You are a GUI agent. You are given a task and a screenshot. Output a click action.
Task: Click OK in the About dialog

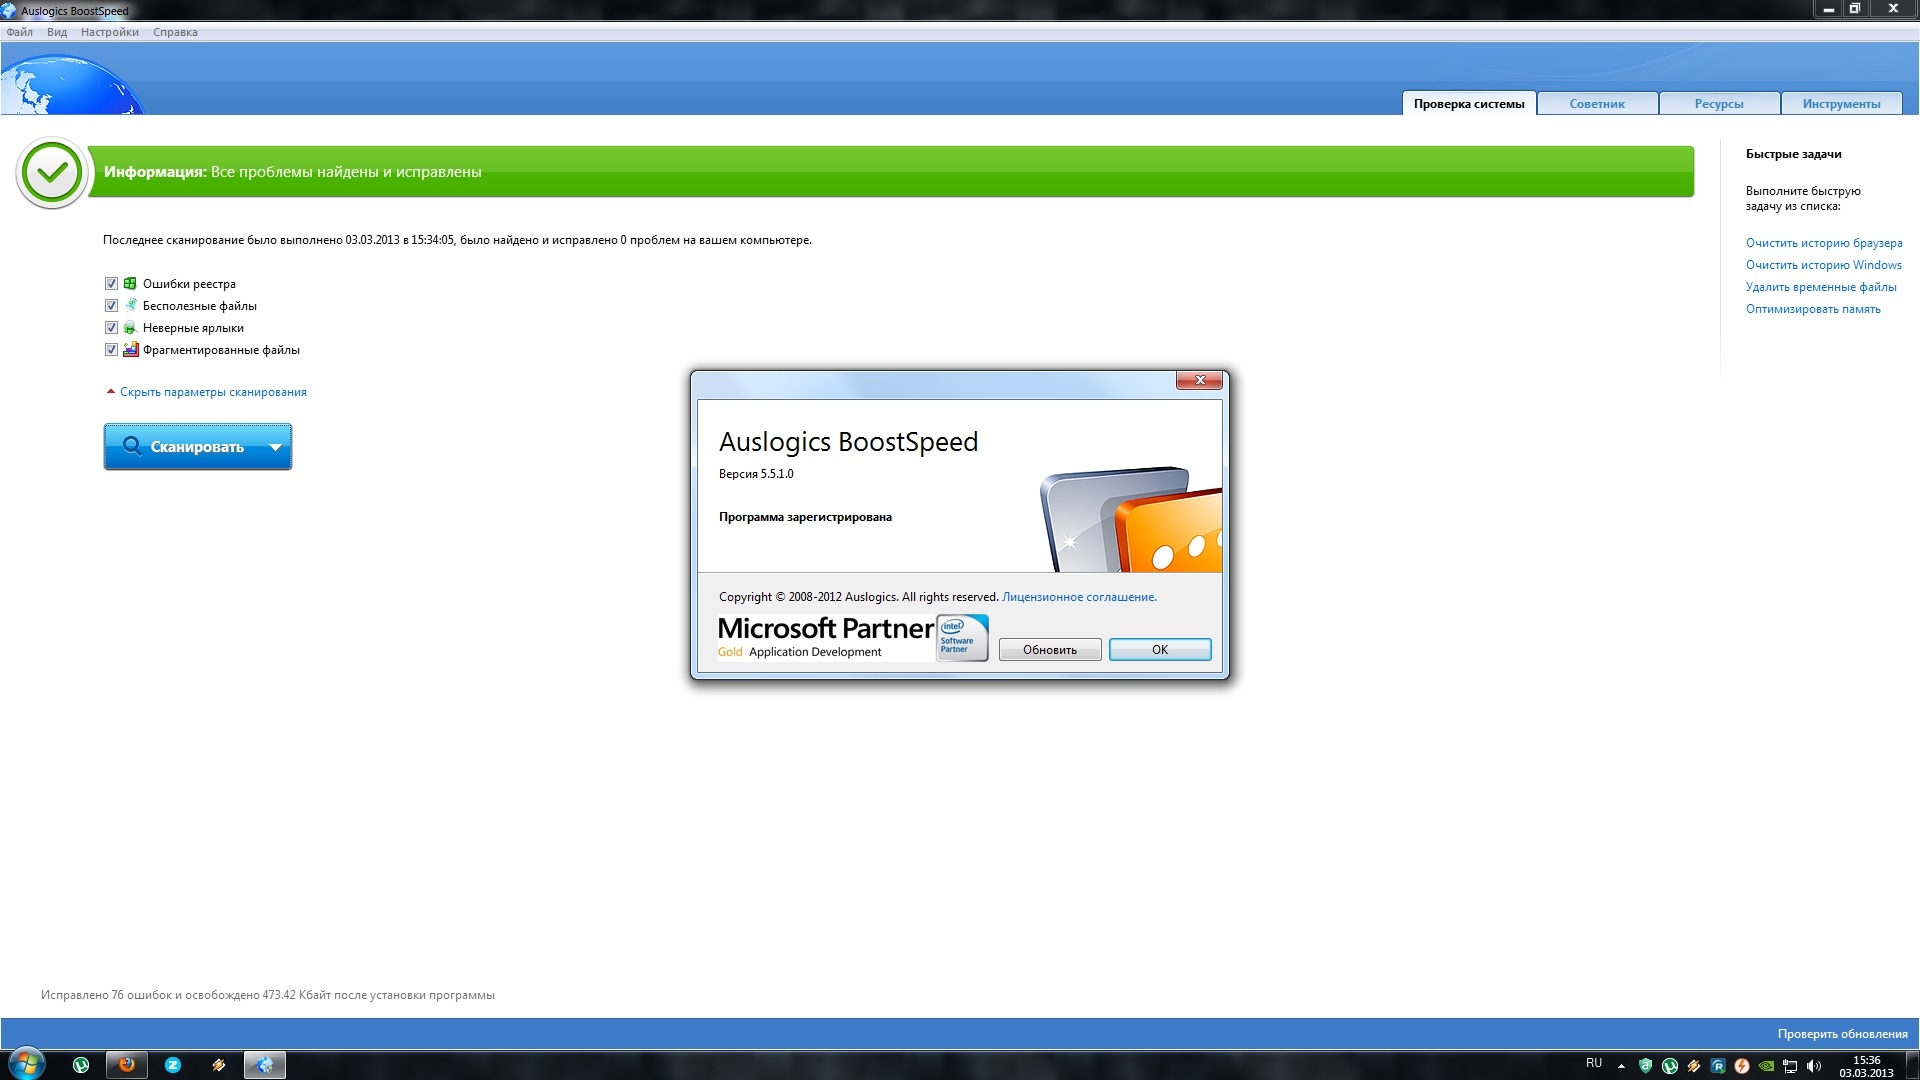coord(1159,650)
